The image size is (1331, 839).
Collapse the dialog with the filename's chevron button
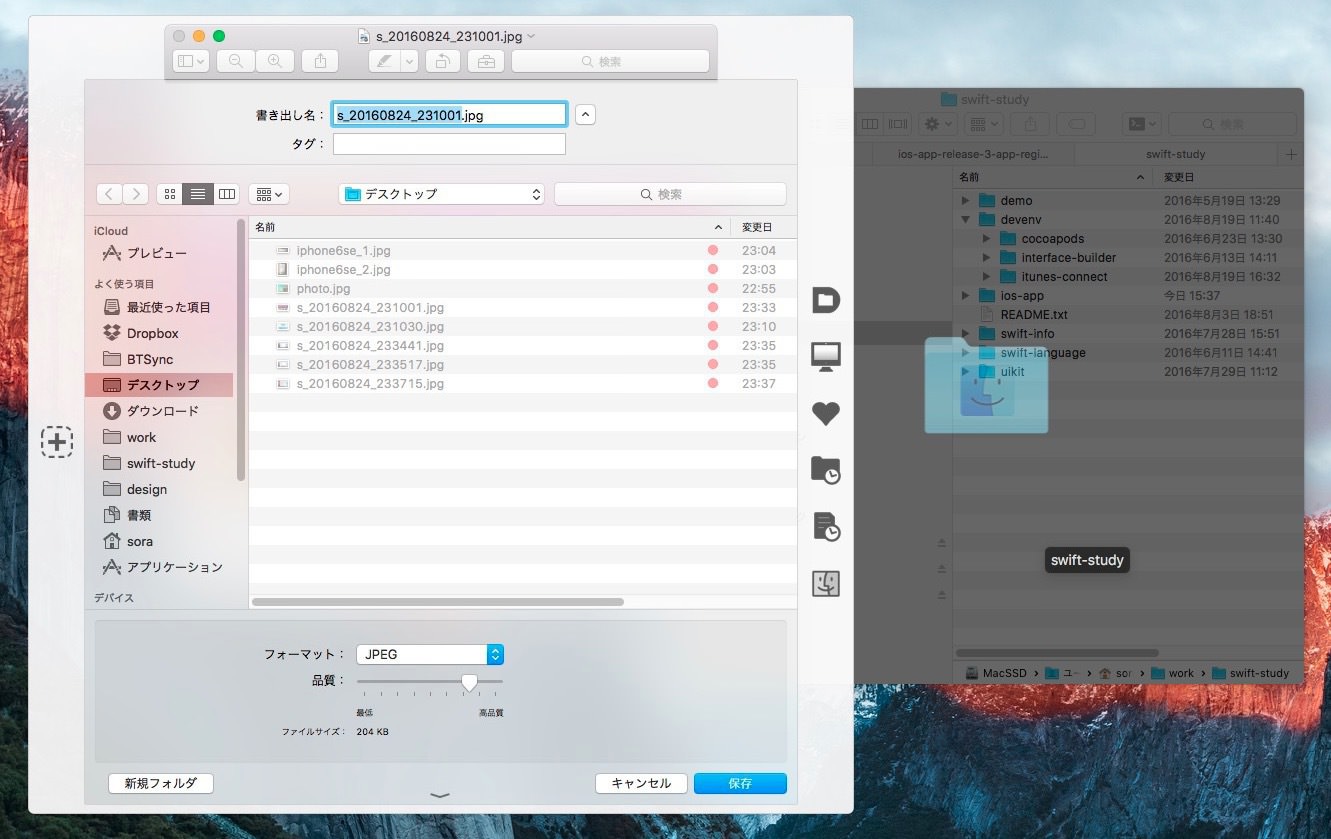point(586,115)
